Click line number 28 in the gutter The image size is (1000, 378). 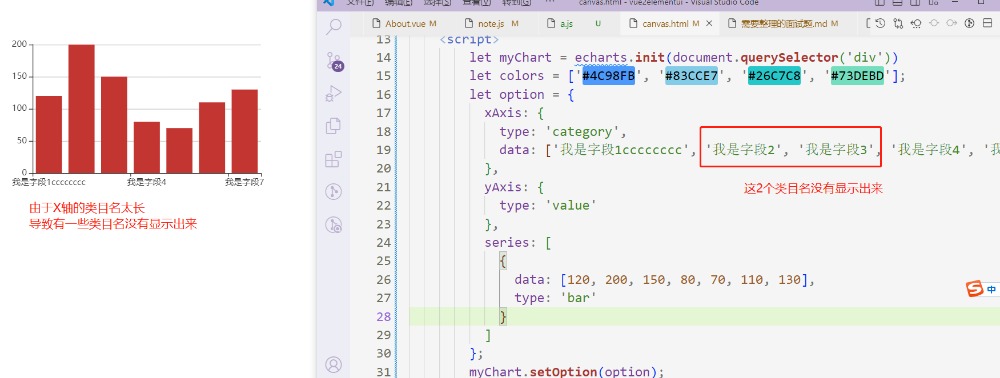point(383,317)
